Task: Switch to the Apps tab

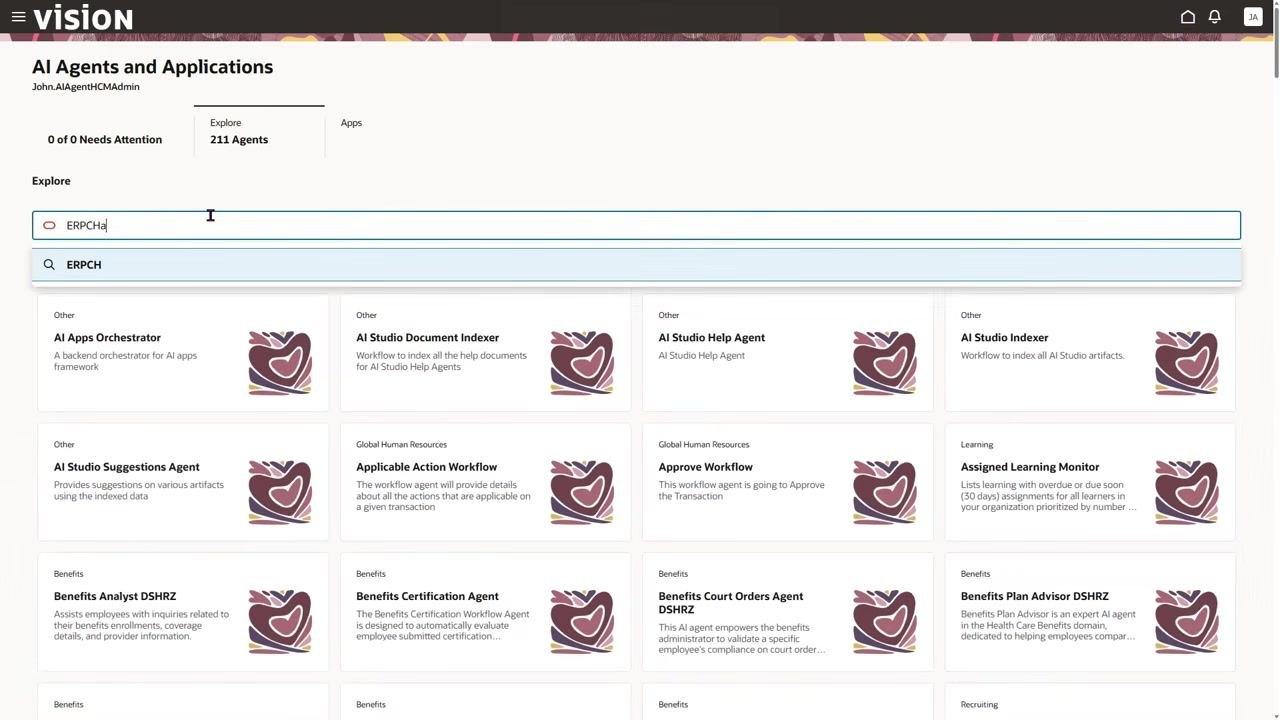Action: [351, 123]
